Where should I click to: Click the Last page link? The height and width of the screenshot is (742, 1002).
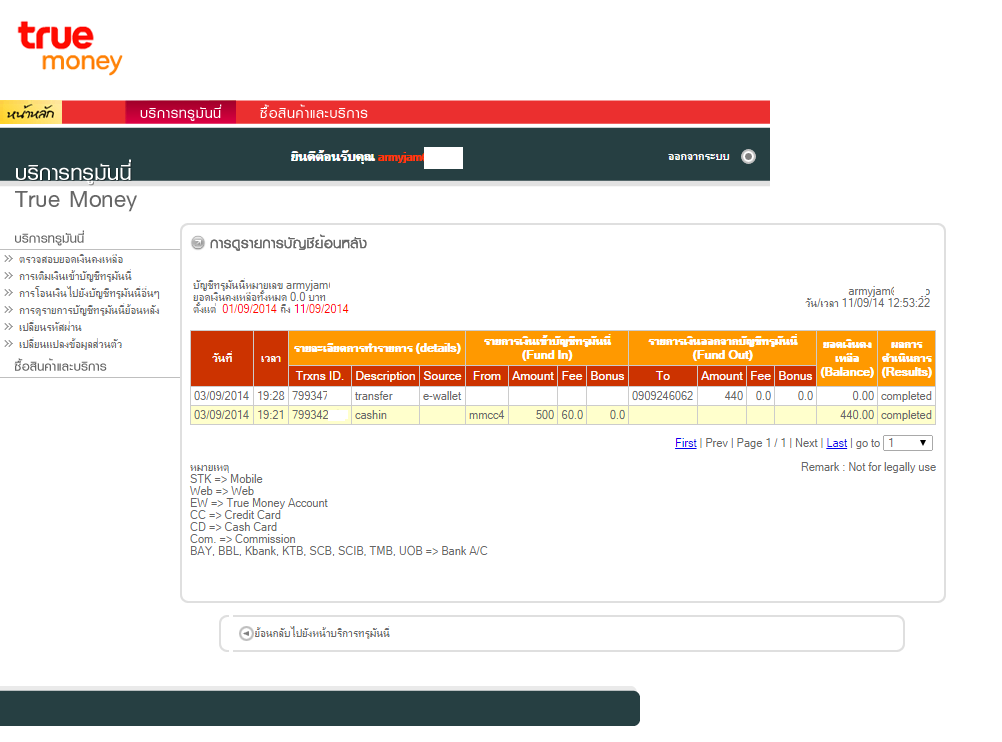tap(836, 443)
